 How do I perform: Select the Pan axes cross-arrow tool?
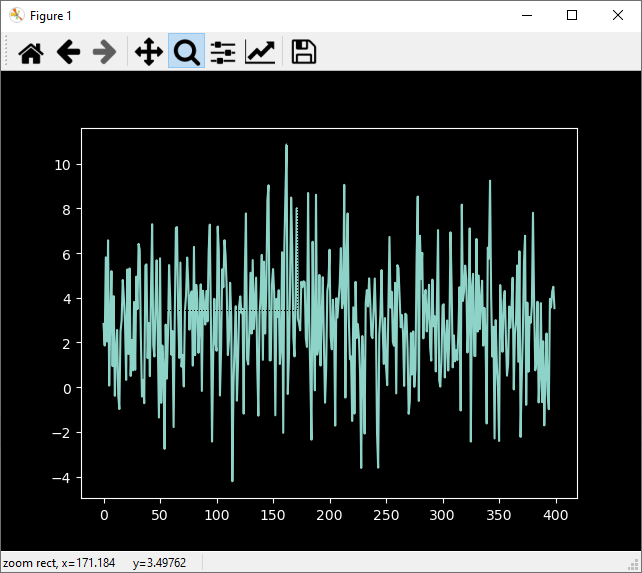pos(149,52)
